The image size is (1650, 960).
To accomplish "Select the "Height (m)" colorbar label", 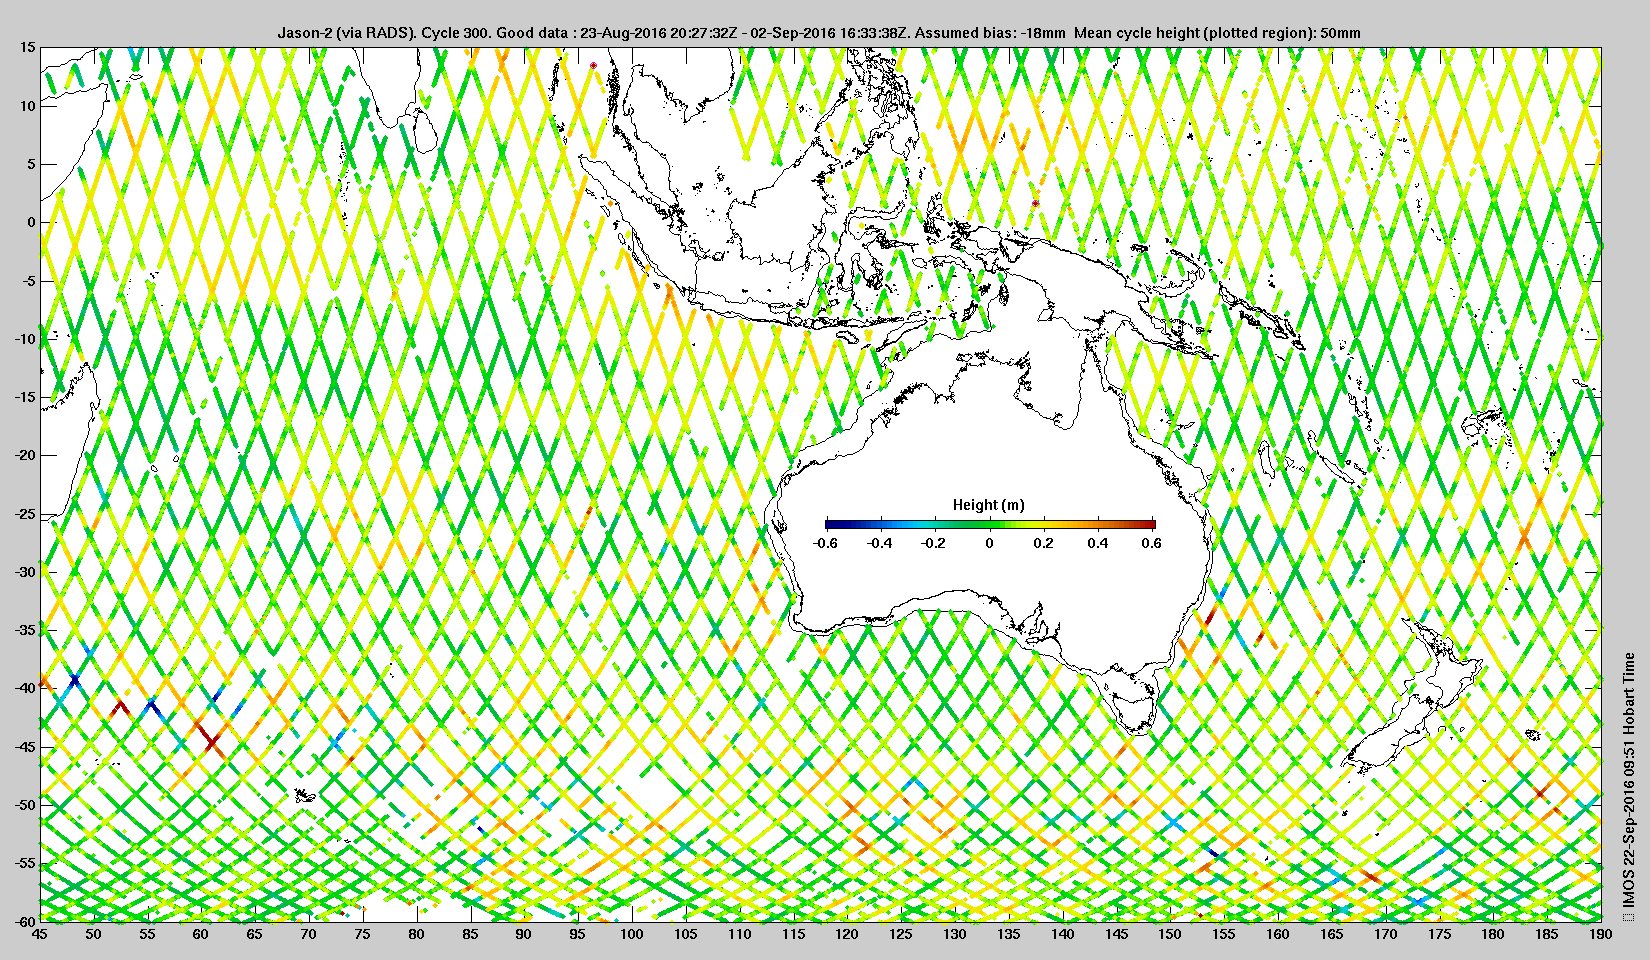I will point(989,505).
